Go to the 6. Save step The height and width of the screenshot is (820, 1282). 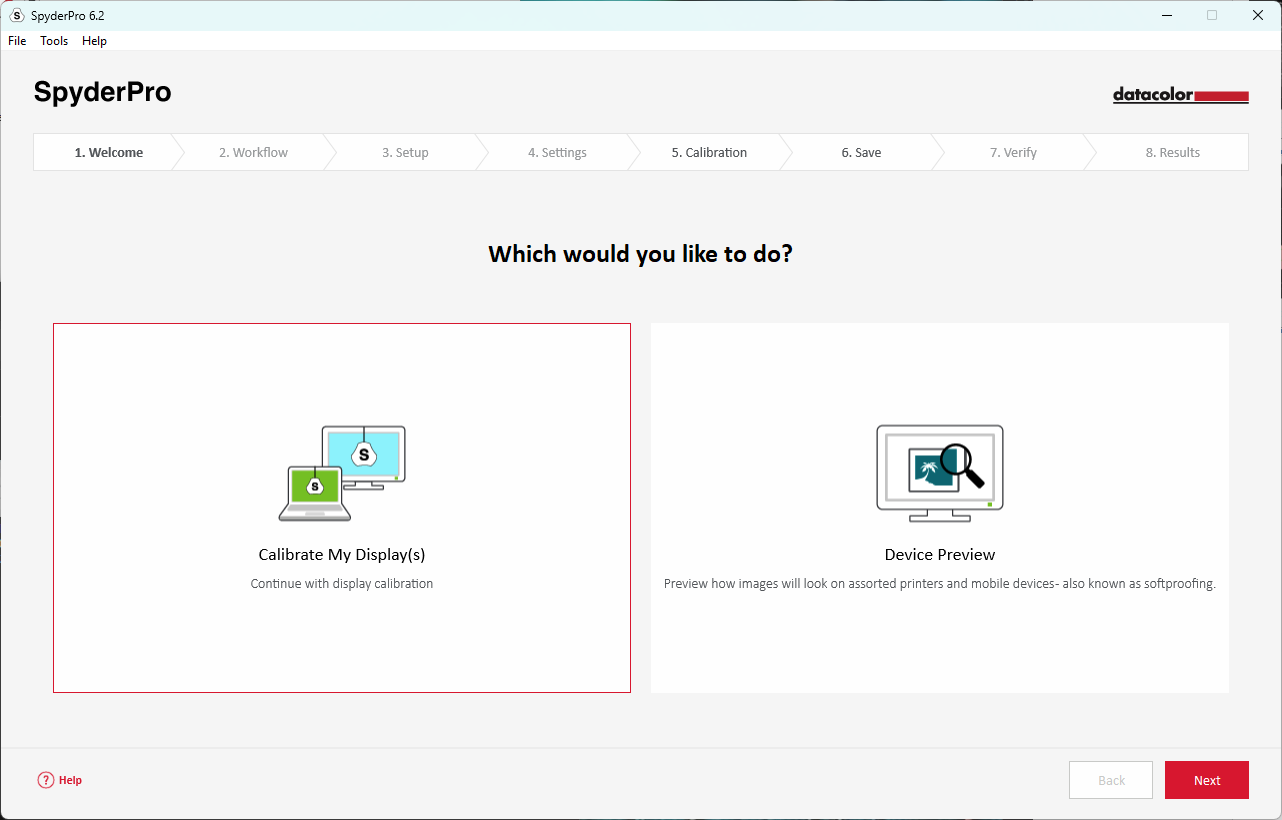pos(861,153)
